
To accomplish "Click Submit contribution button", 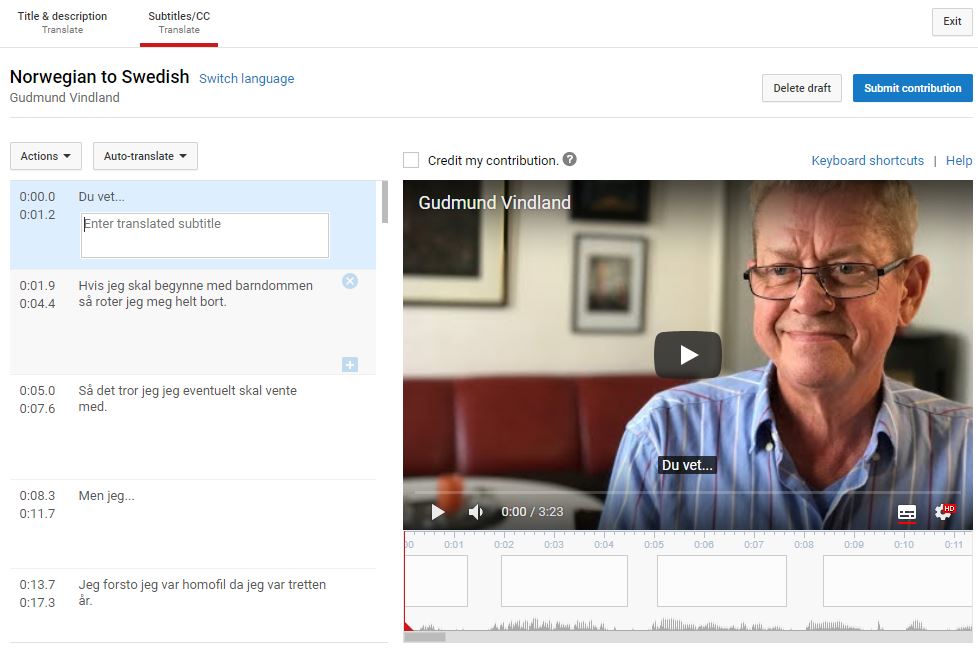I will tap(913, 88).
